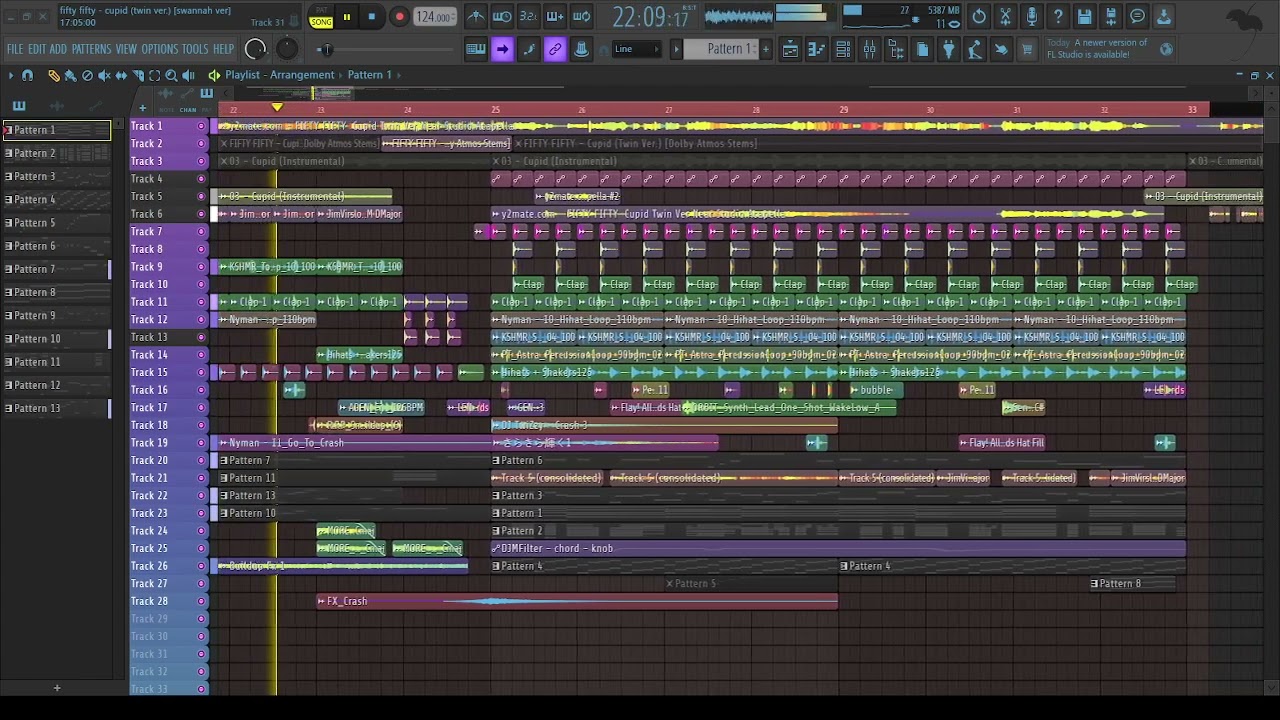This screenshot has width=1280, height=720.
Task: Click the song position slider
Action: 387,49
